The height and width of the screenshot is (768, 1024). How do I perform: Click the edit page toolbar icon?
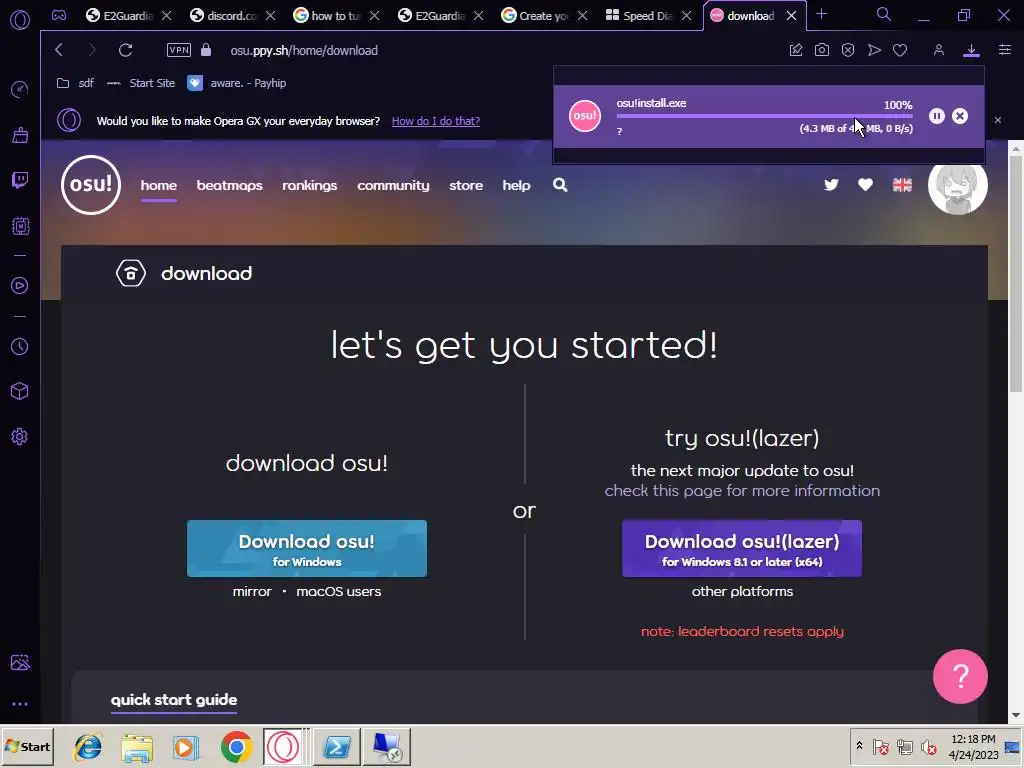795,50
